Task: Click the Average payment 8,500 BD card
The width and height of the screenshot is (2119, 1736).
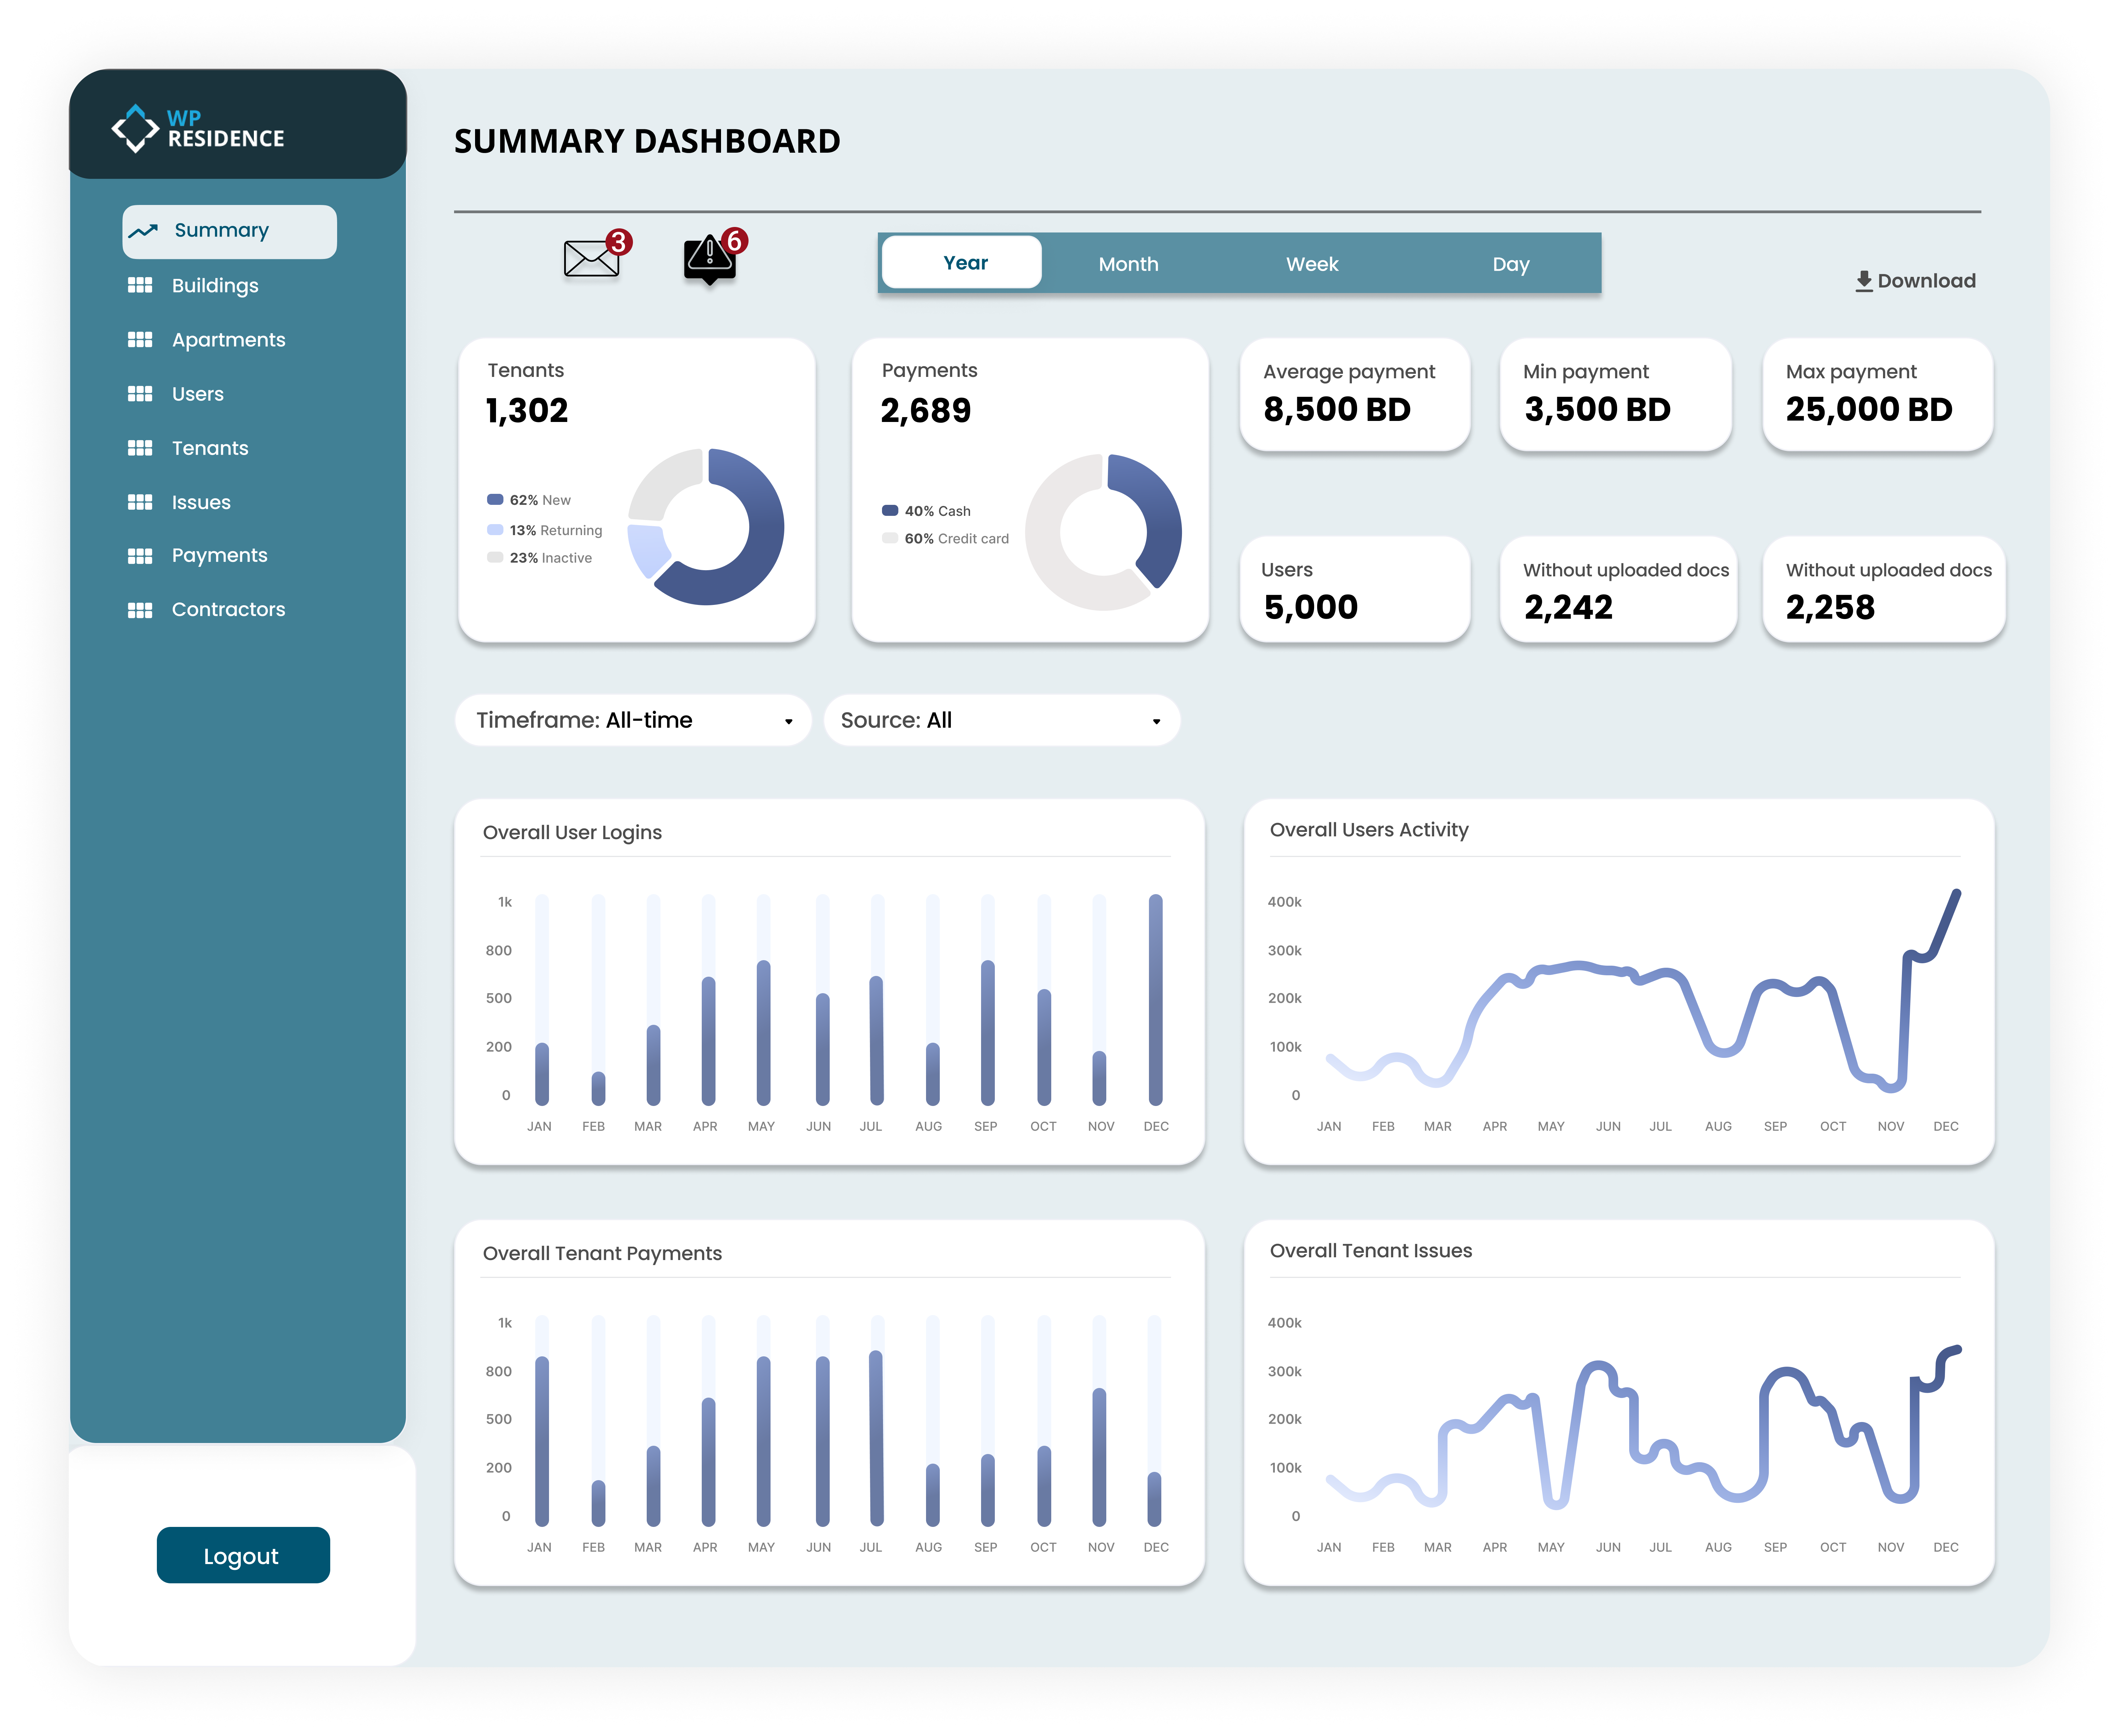Action: click(x=1355, y=394)
